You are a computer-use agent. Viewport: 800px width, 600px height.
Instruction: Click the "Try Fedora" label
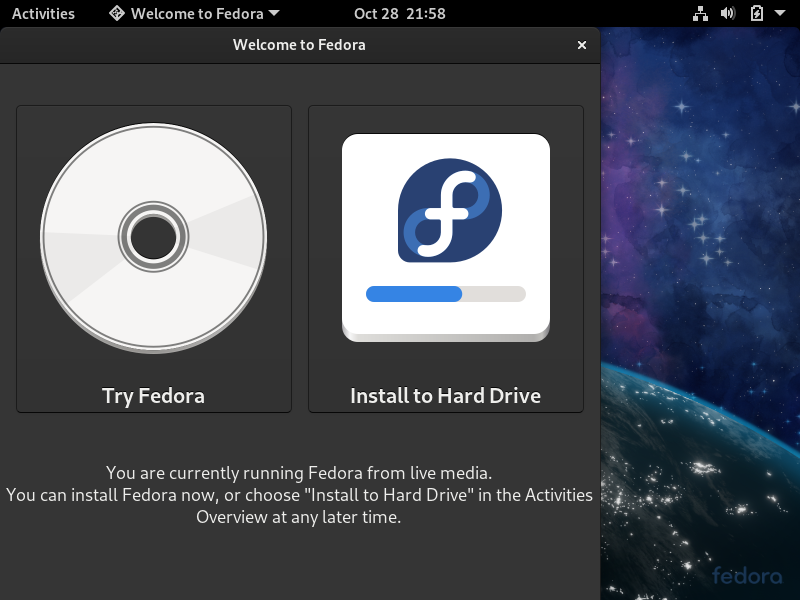(x=154, y=396)
